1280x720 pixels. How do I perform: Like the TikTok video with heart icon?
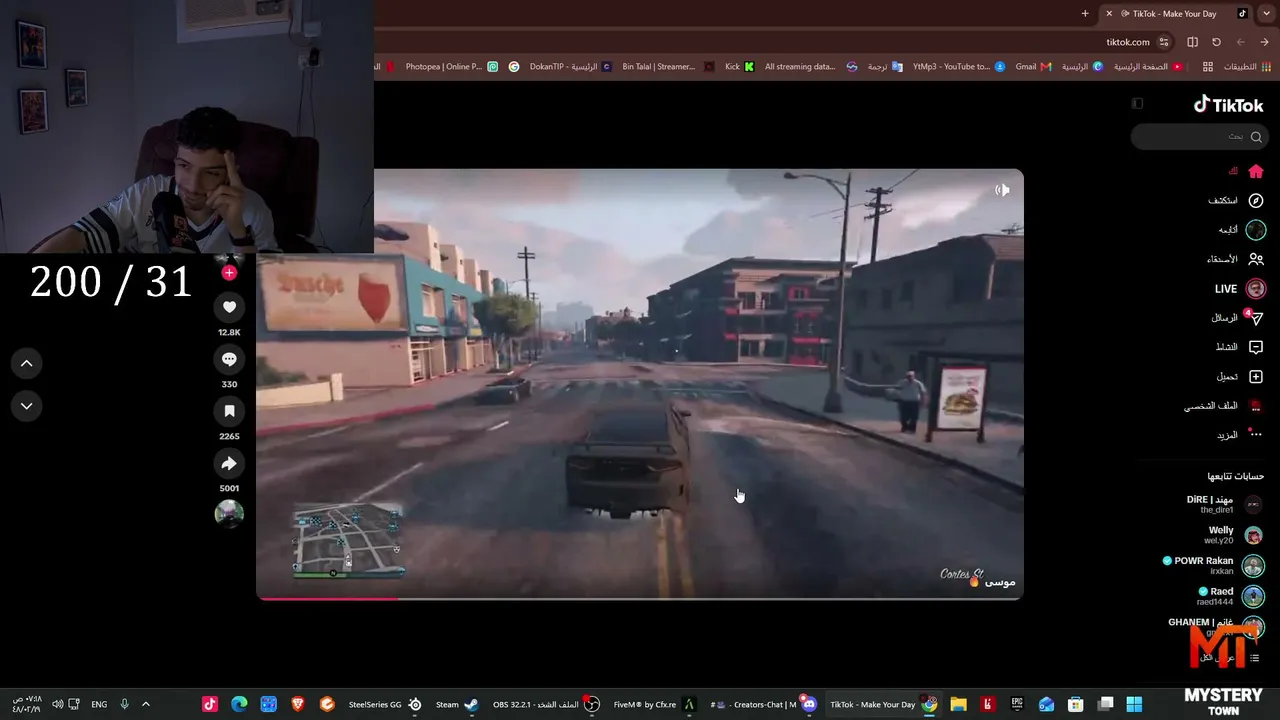pos(229,307)
